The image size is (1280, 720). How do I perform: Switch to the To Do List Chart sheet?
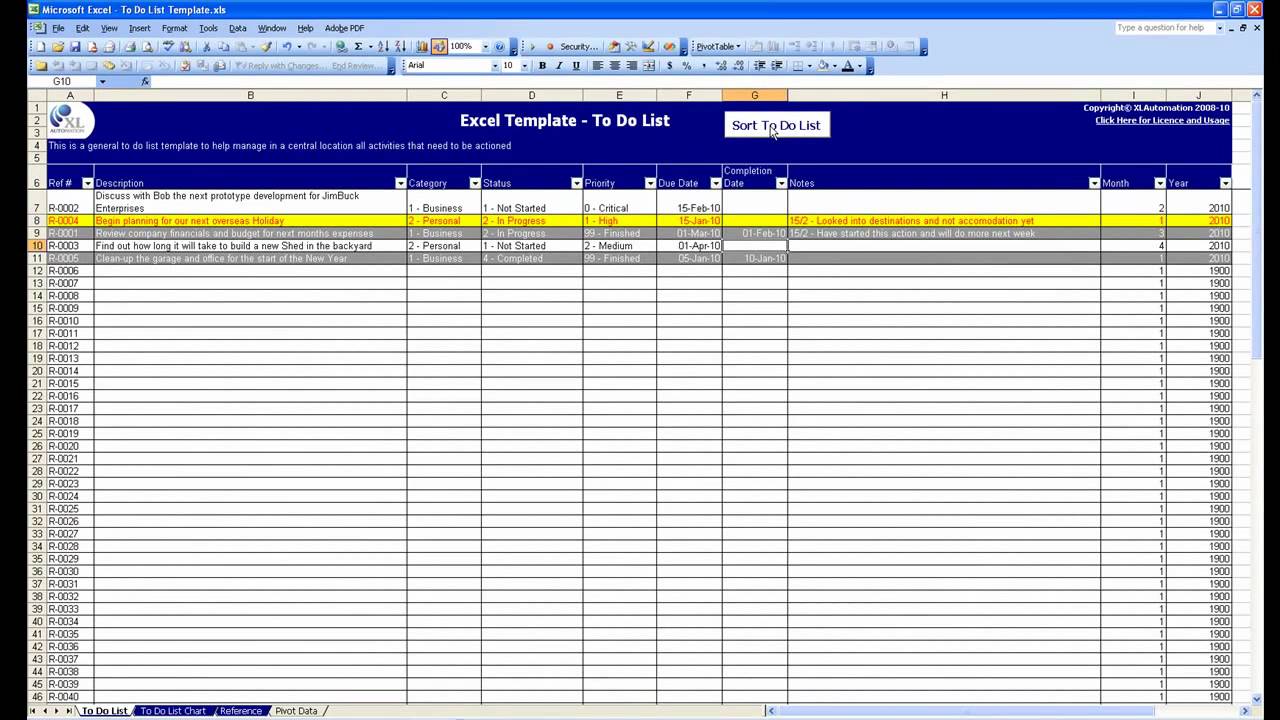pos(173,711)
